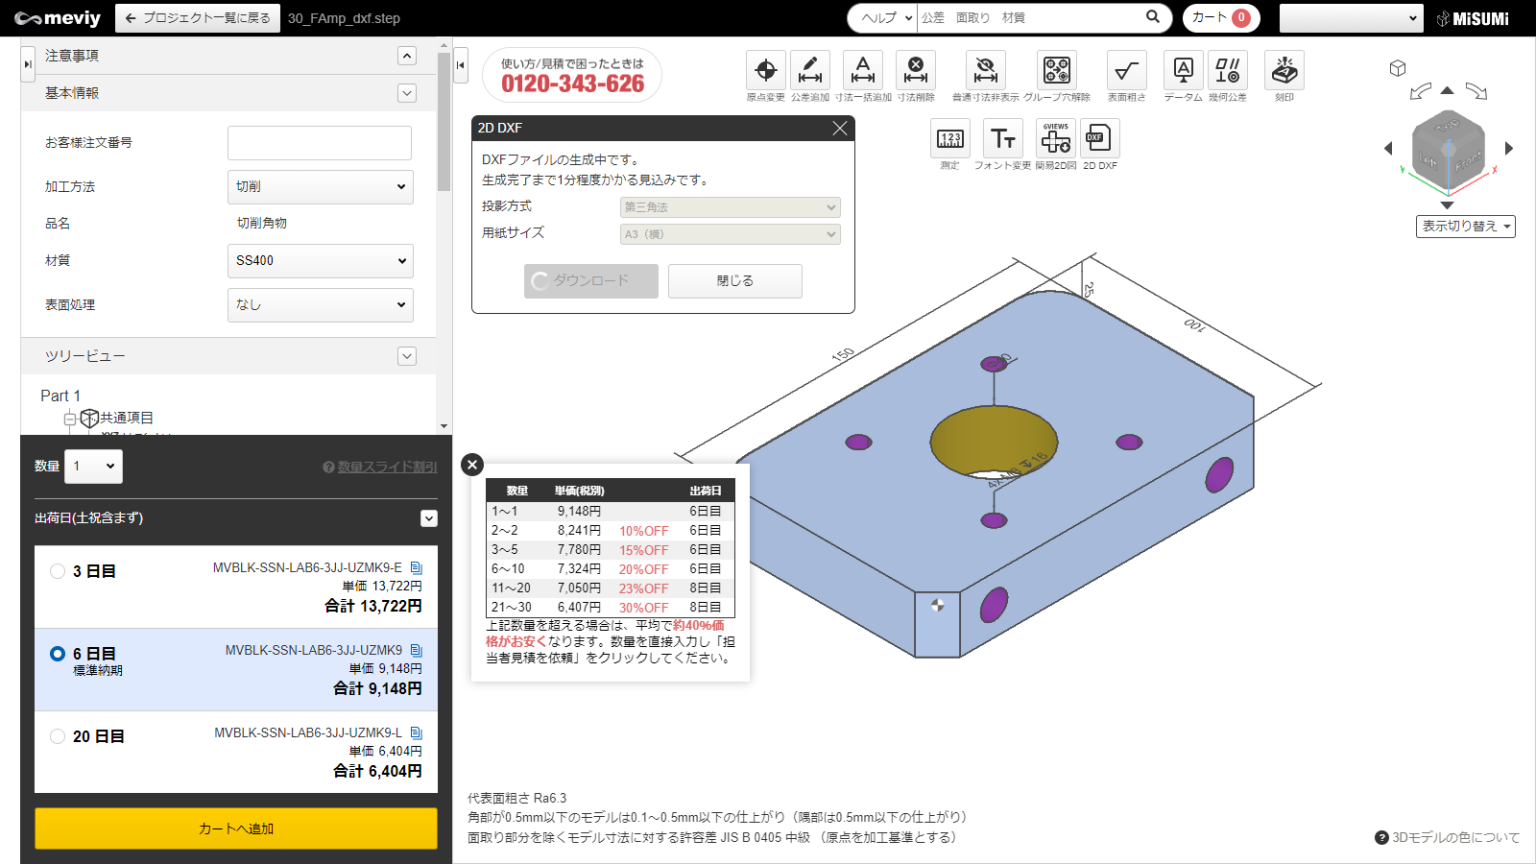
Task: Click the 原点変更 (origin change) tool icon
Action: pyautogui.click(x=765, y=71)
